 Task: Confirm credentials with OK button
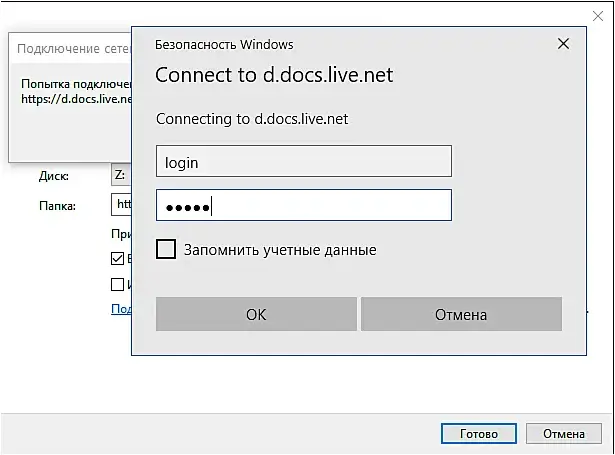point(256,314)
